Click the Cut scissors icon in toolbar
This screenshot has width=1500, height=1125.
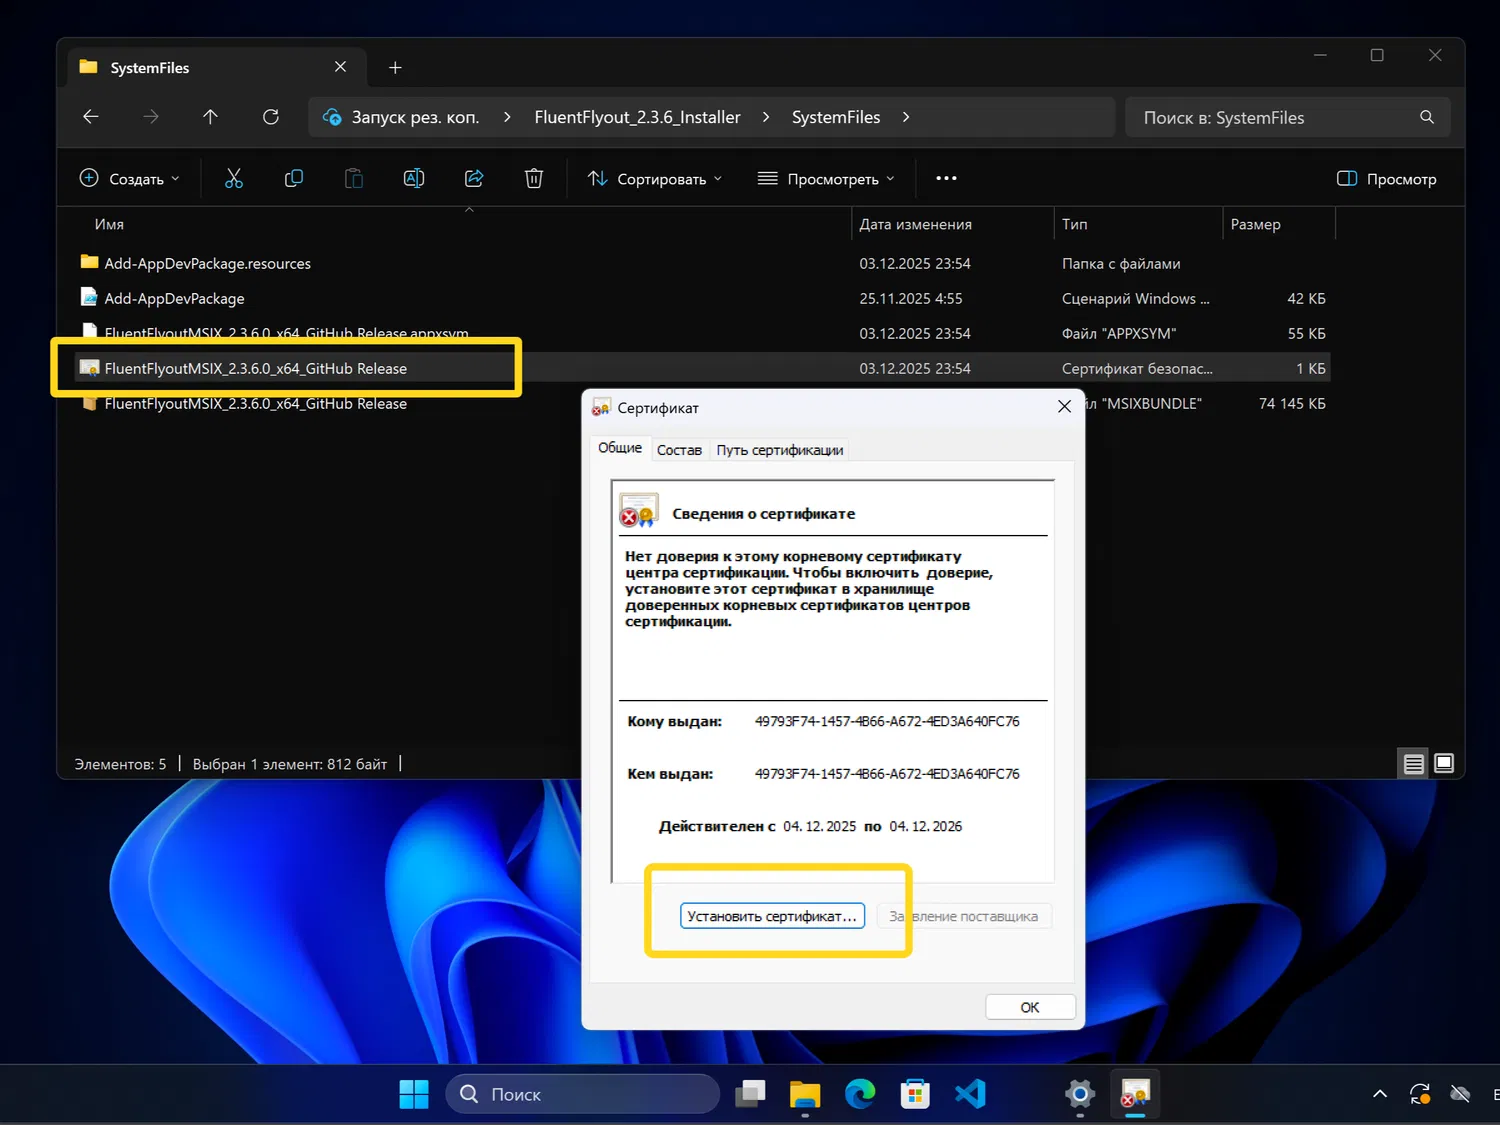(x=234, y=179)
